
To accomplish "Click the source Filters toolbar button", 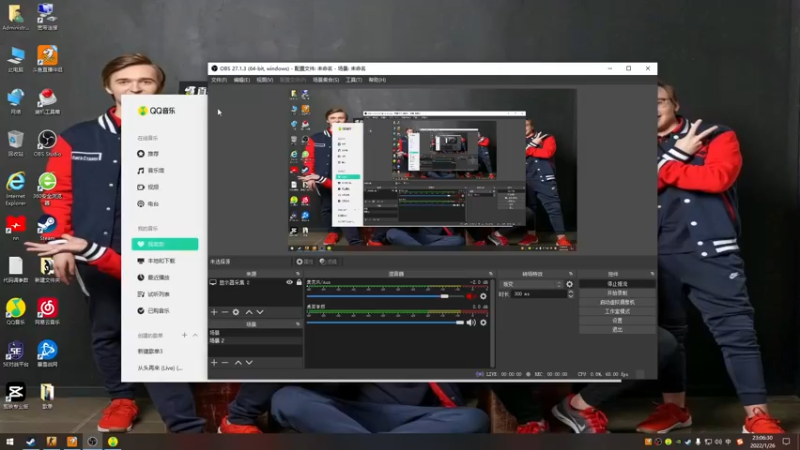I will pyautogui.click(x=329, y=262).
